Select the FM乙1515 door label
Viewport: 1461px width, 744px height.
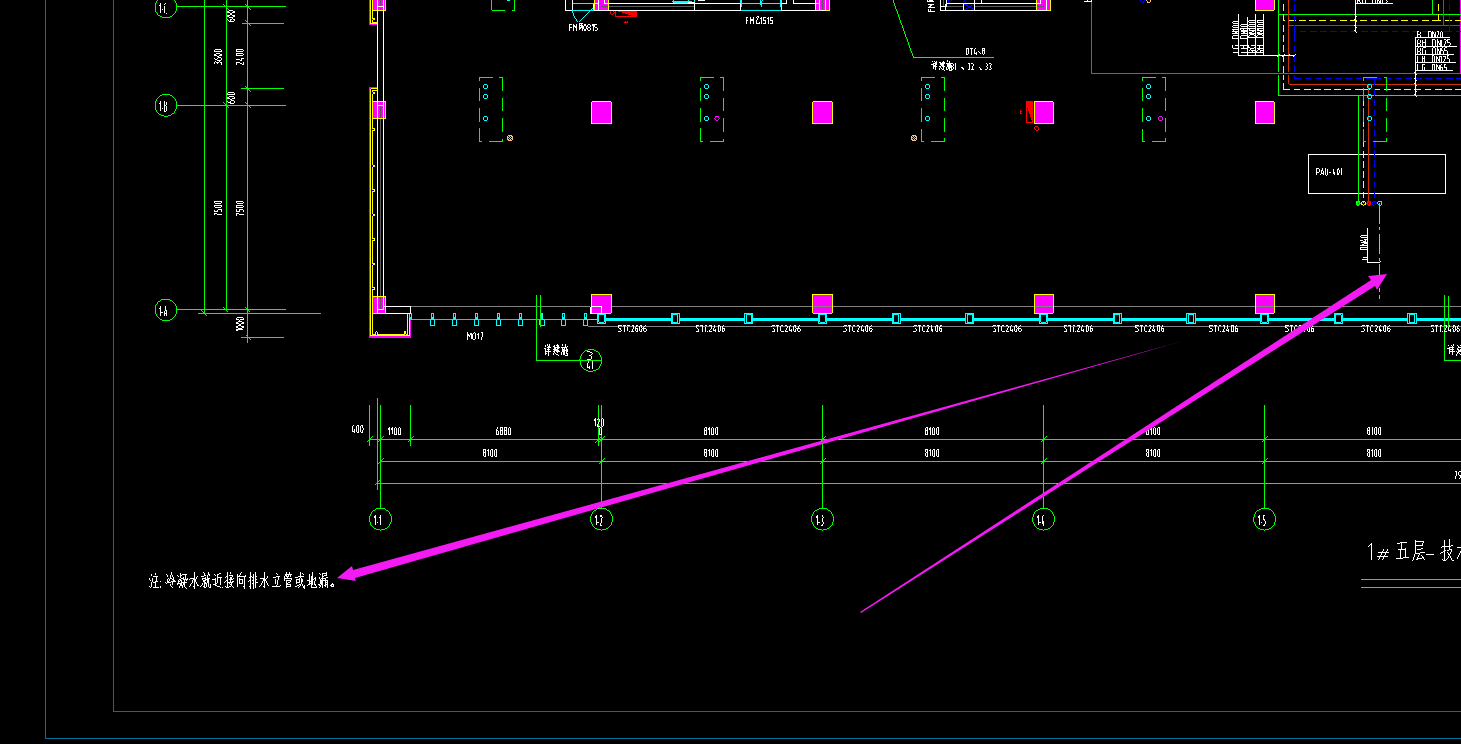click(760, 20)
